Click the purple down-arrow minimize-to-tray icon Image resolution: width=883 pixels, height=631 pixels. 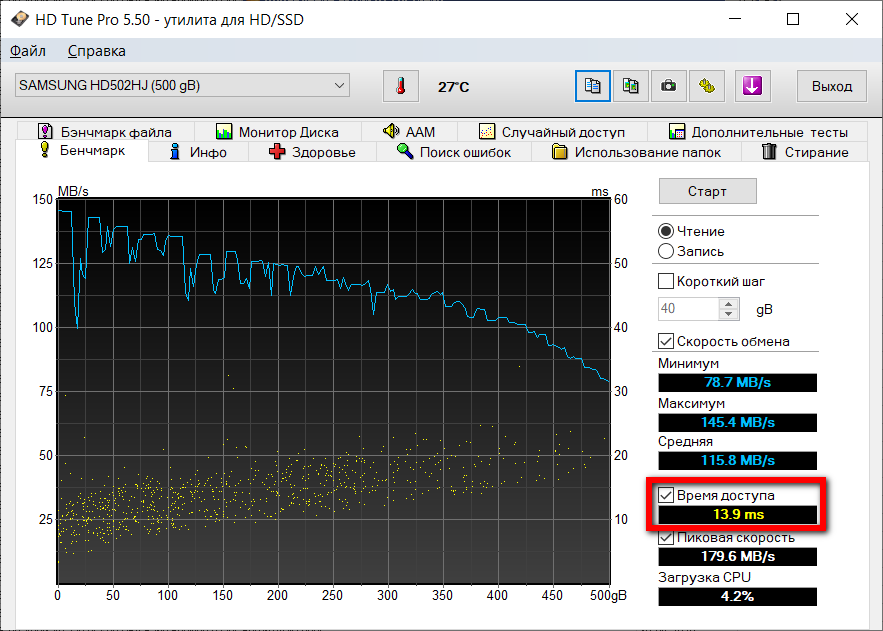(752, 86)
